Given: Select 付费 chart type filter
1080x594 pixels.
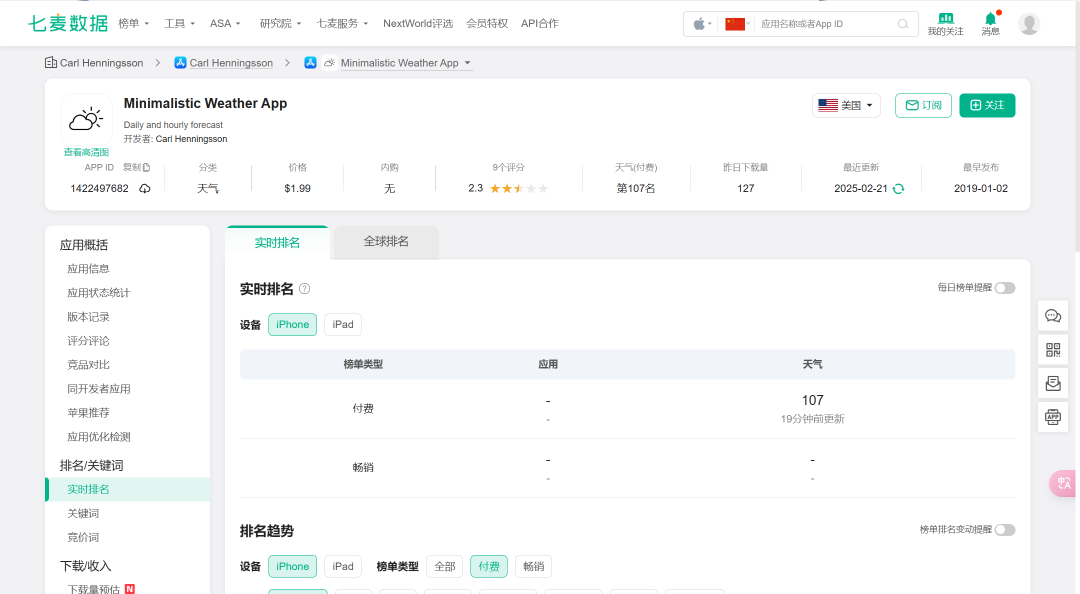Looking at the screenshot, I should tap(489, 566).
